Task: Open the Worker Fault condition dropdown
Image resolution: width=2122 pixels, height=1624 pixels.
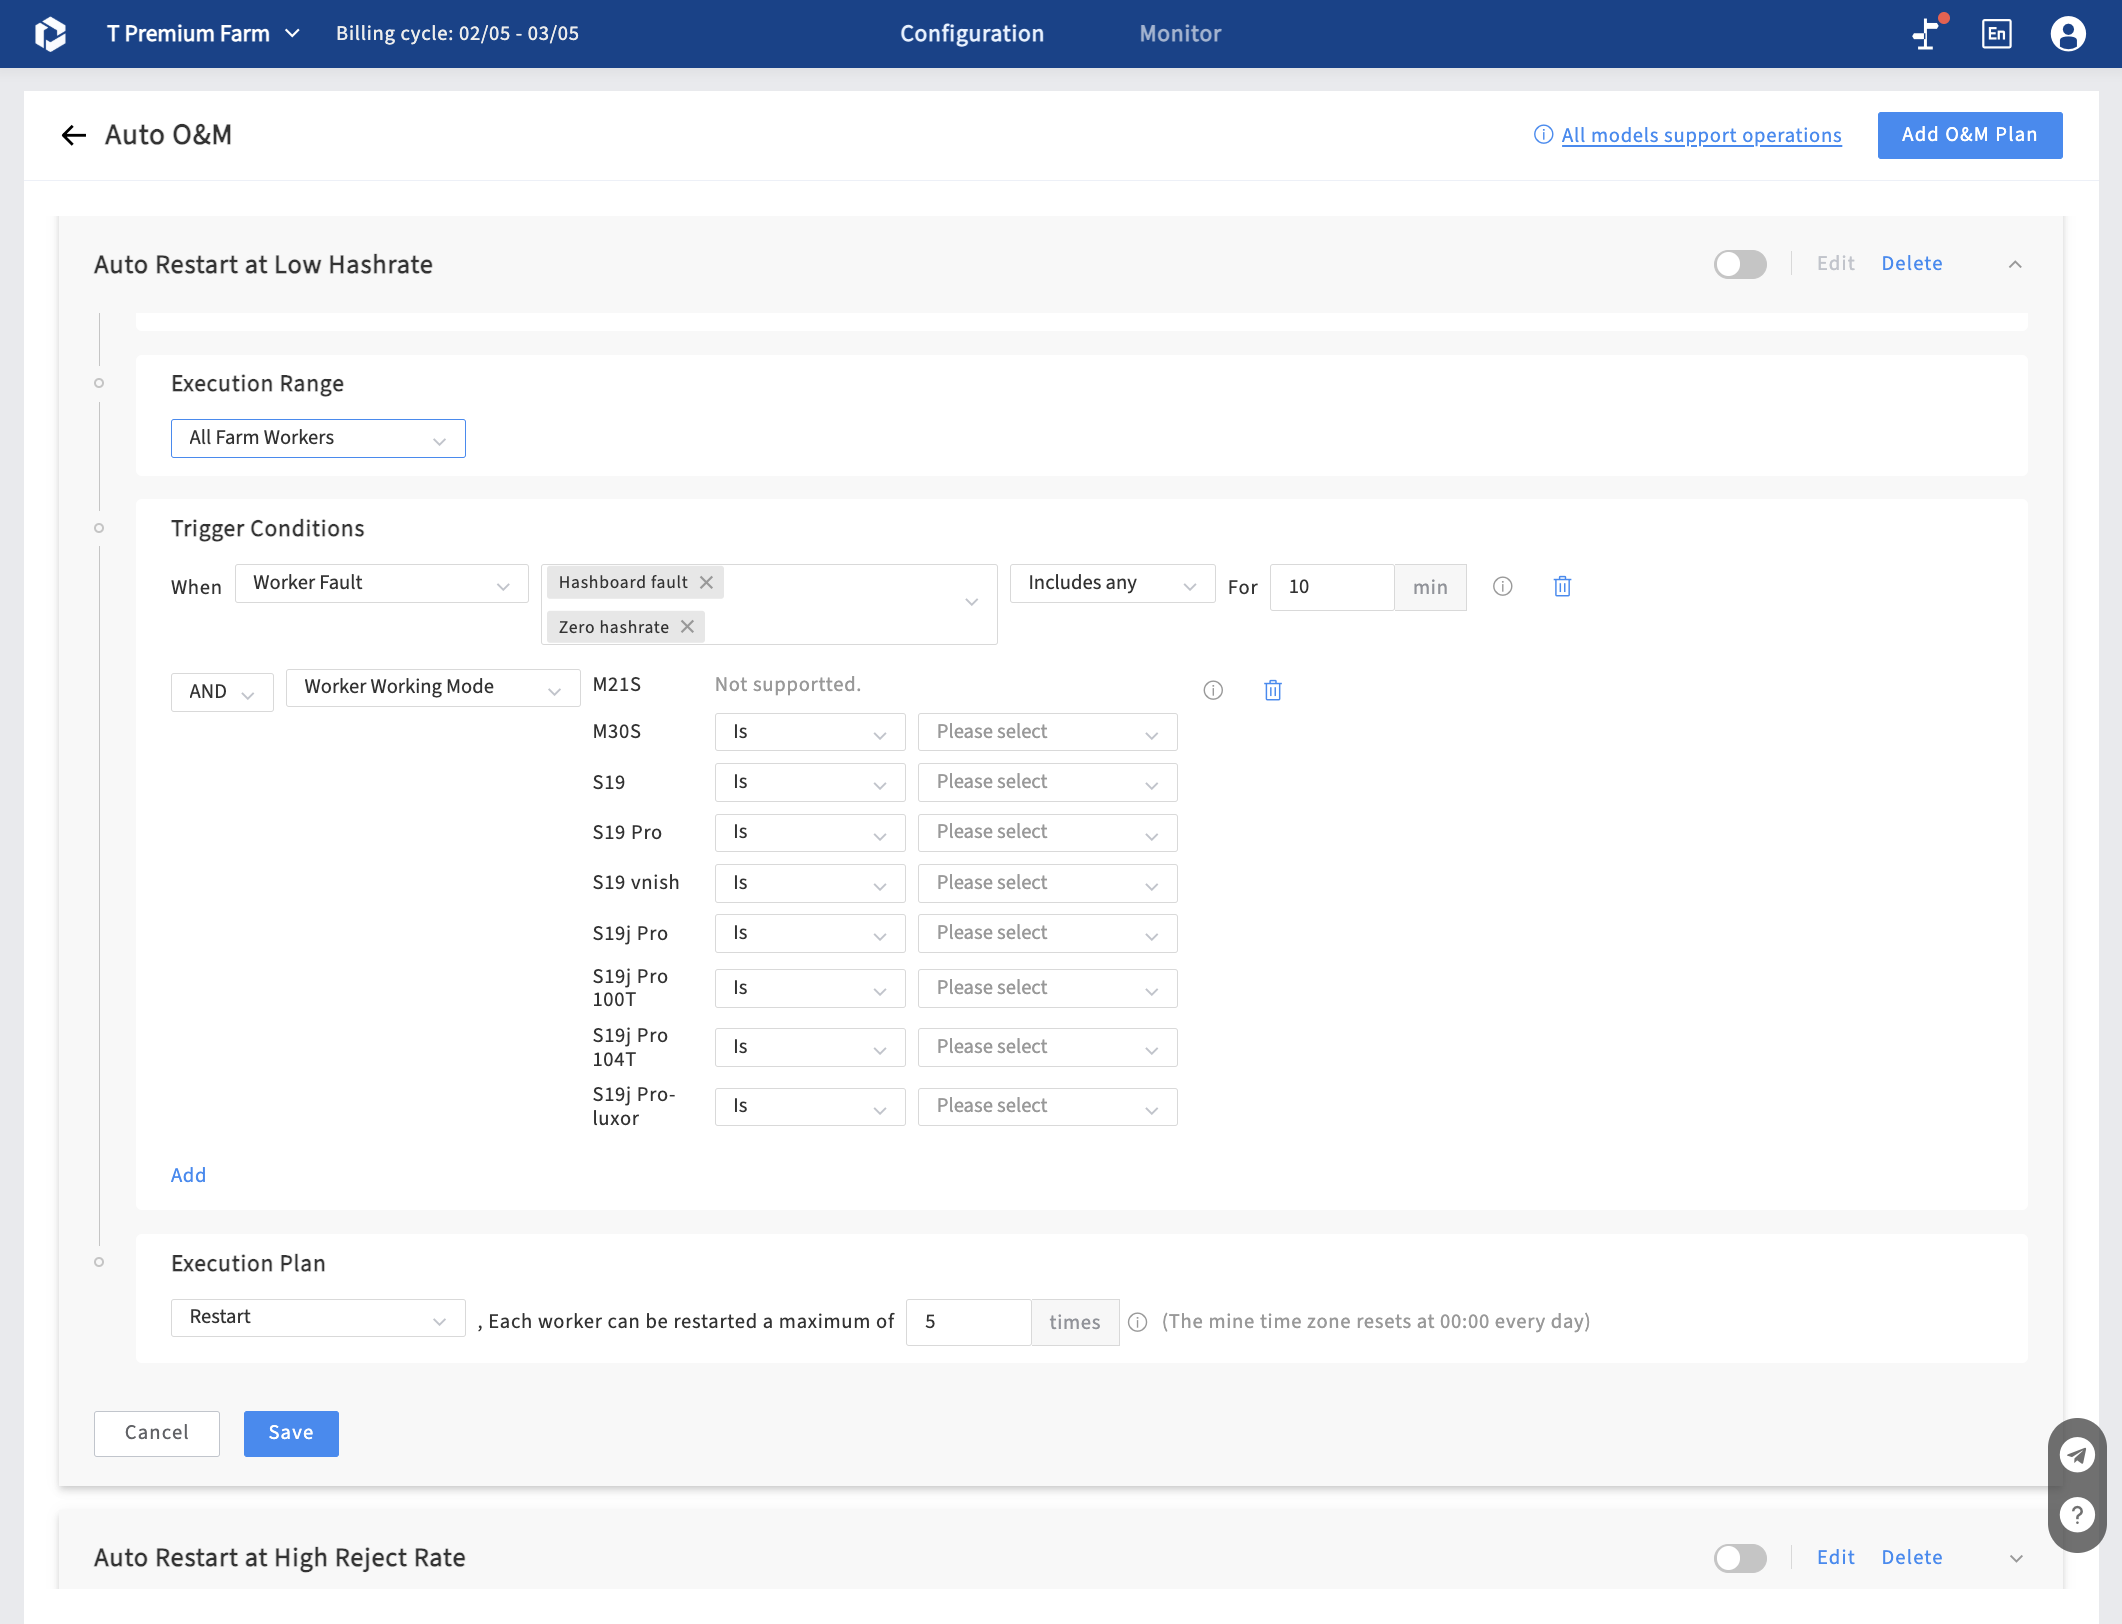Action: click(x=381, y=583)
